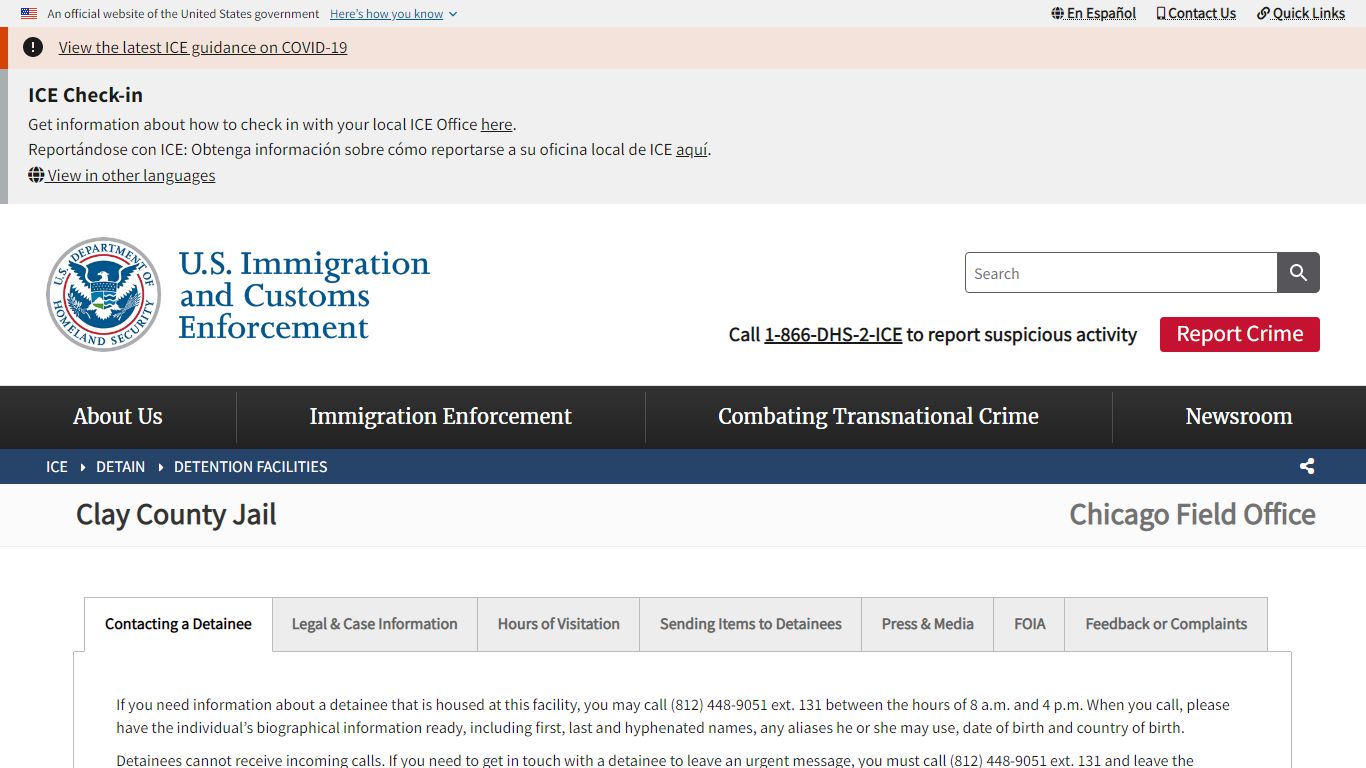This screenshot has width=1366, height=768.
Task: Click the US flag icon
Action: 29,14
